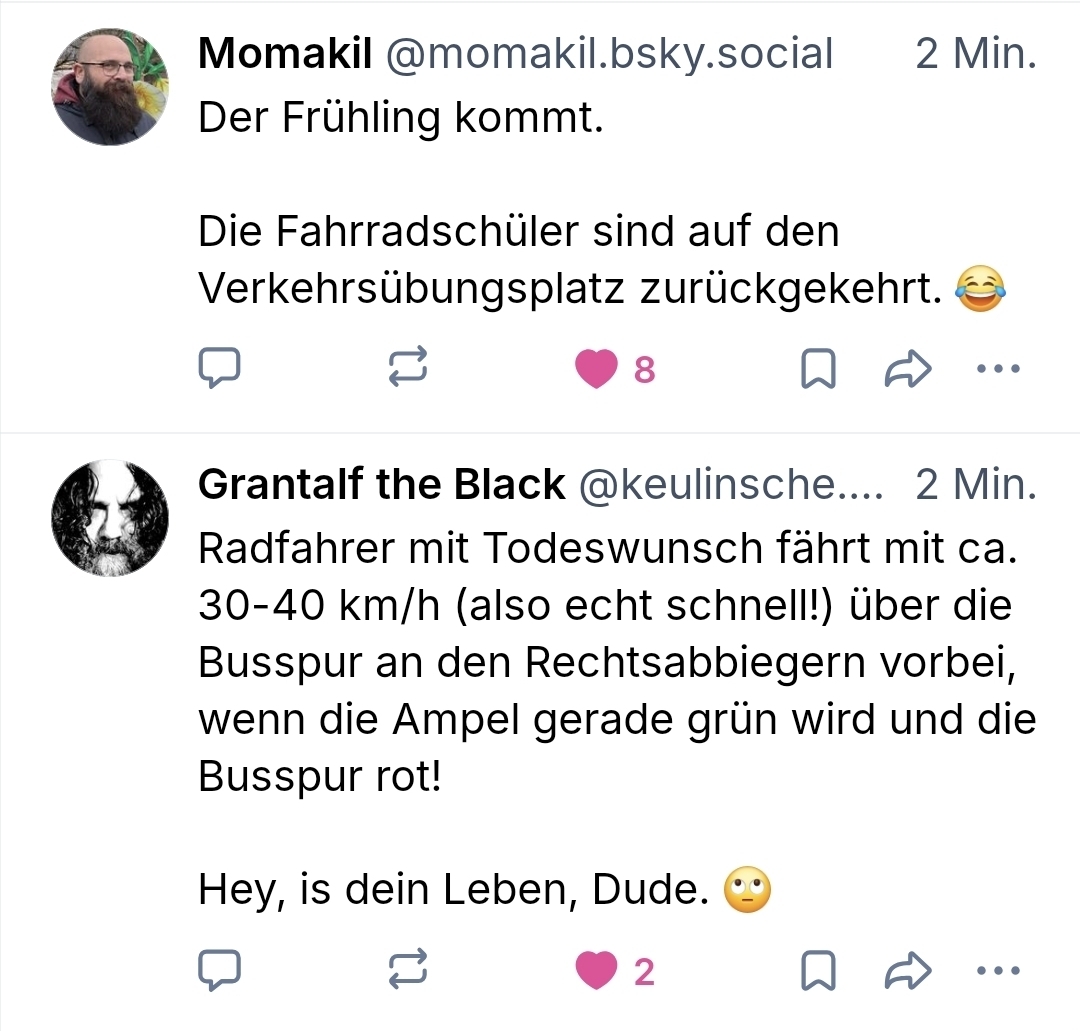
Task: Share Grantalf the Black's post
Action: 908,970
